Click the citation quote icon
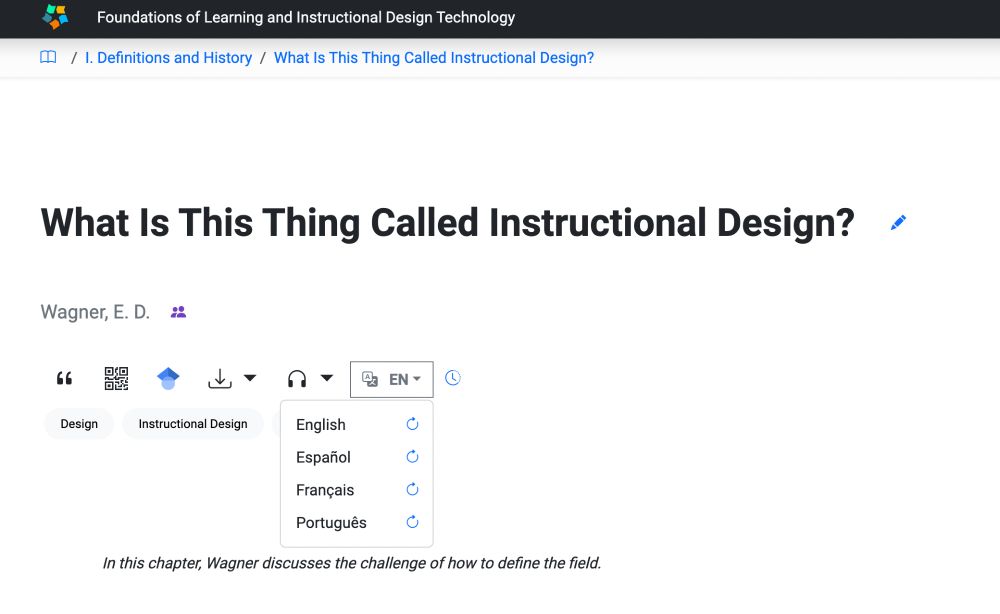1000x614 pixels. coord(64,379)
